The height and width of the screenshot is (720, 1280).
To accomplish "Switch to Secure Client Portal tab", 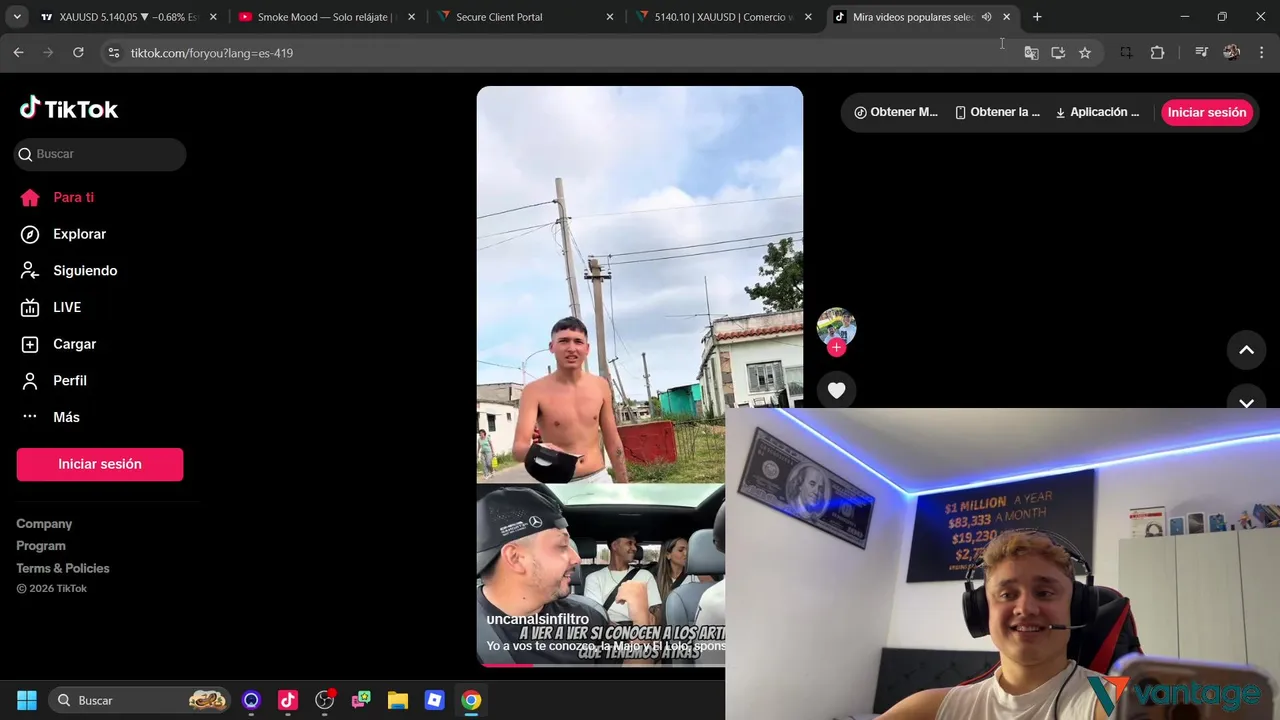I will point(526,17).
